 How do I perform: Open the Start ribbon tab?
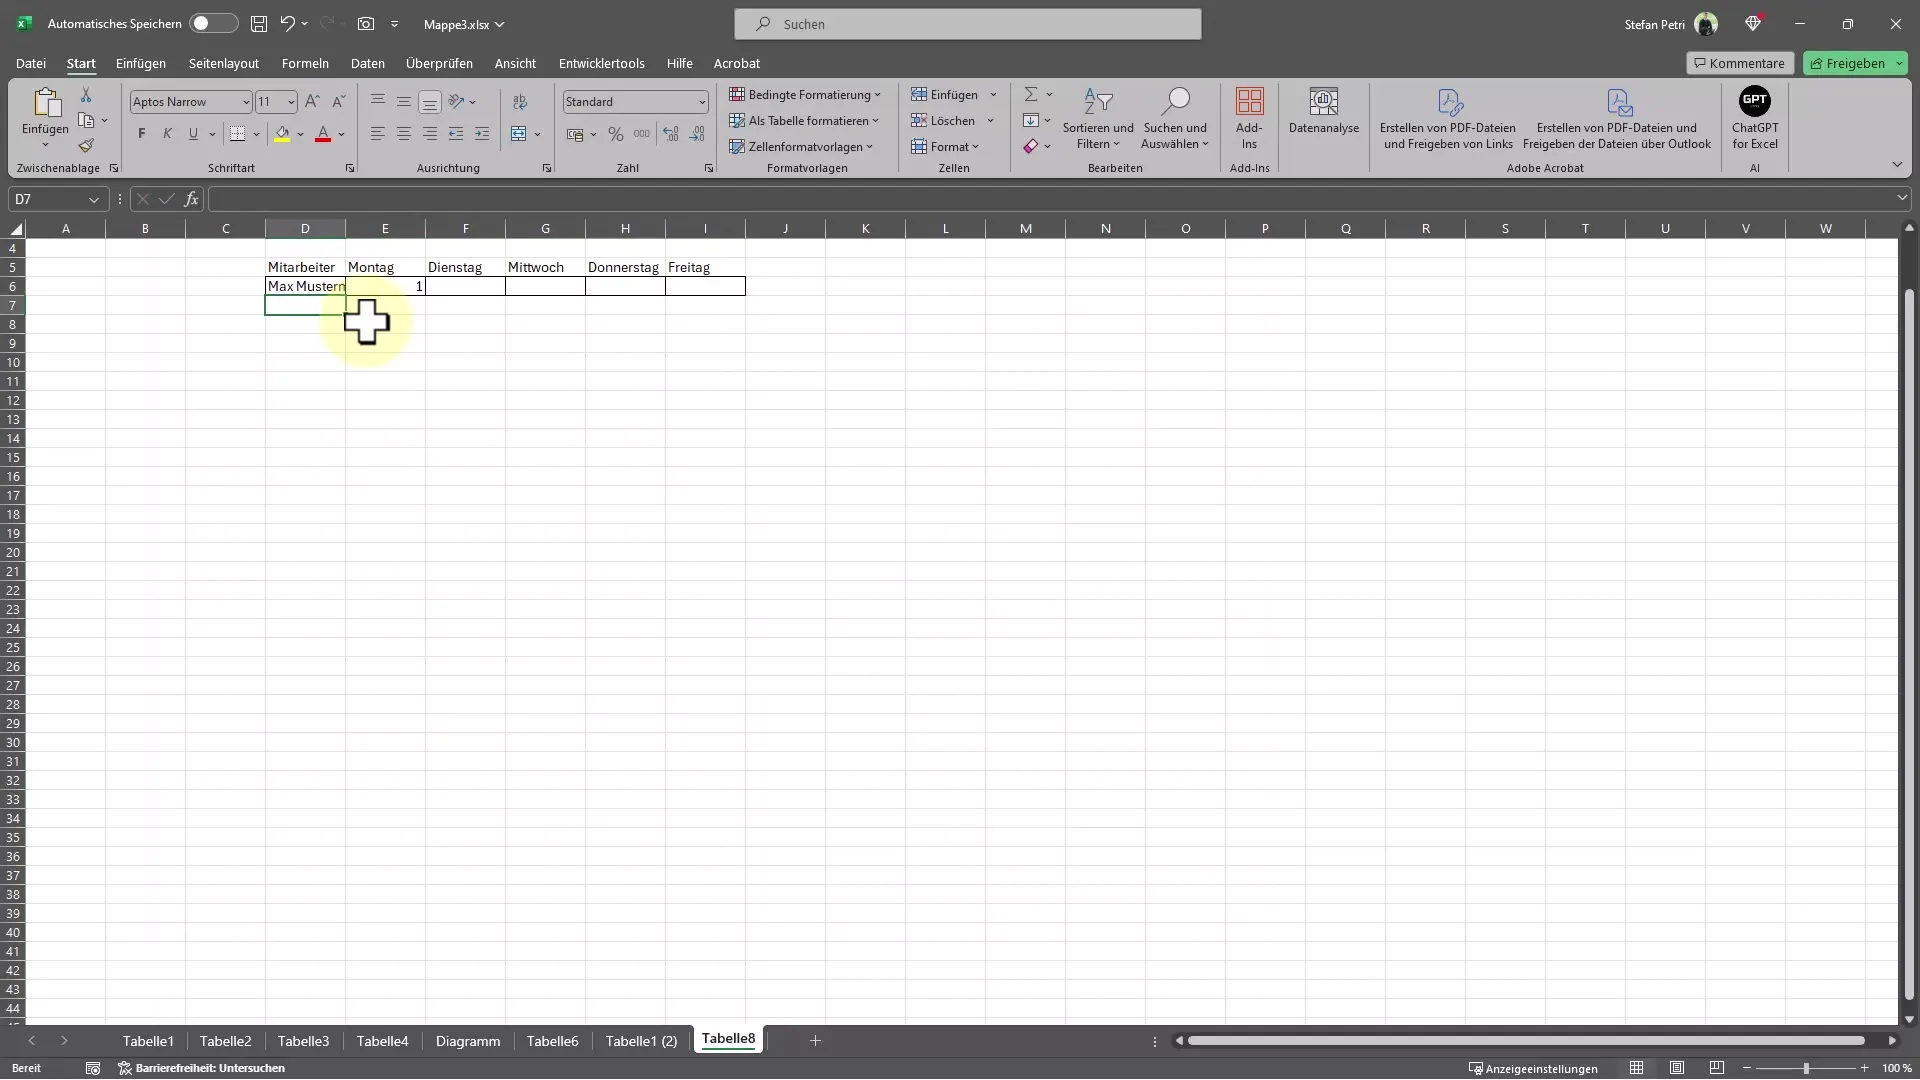(x=80, y=62)
